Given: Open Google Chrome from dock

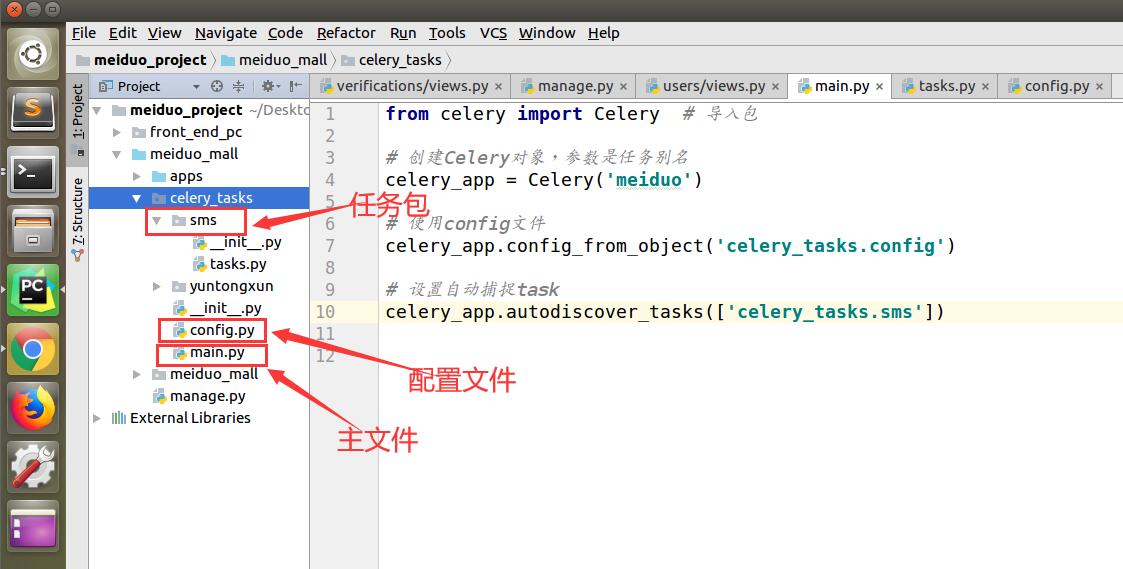Looking at the screenshot, I should coord(33,349).
